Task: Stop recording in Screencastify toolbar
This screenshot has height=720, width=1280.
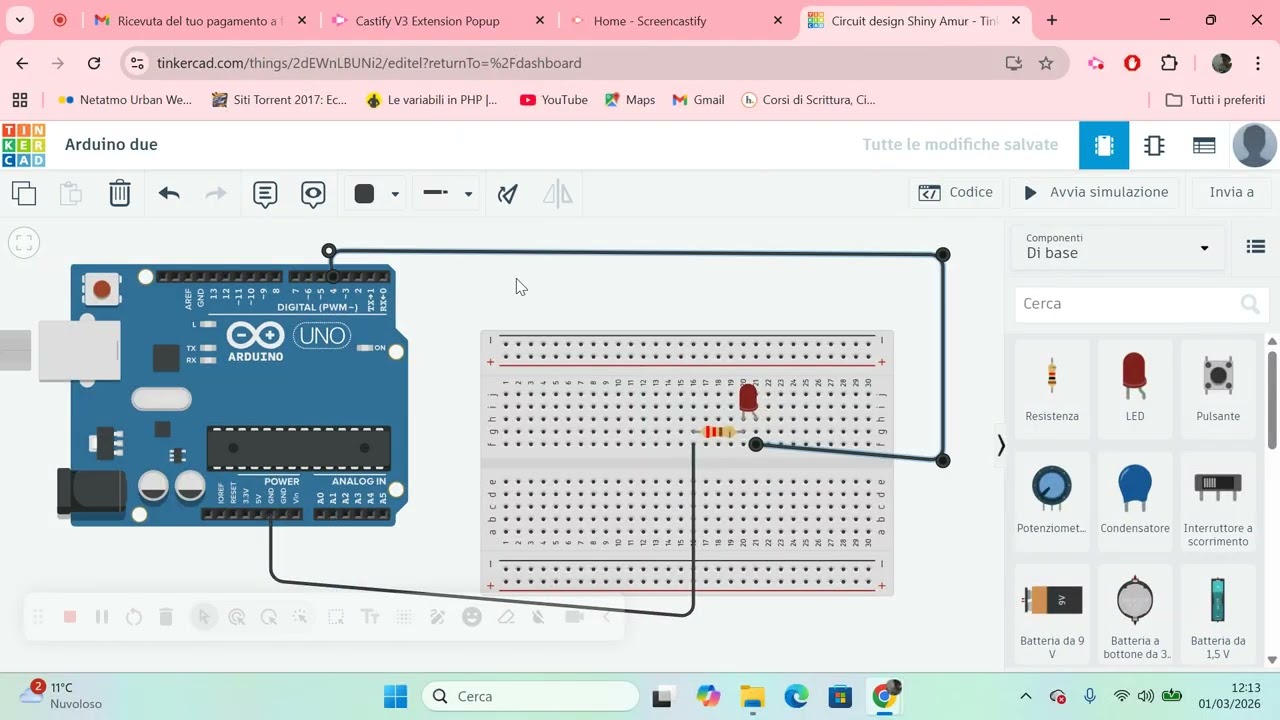Action: click(x=70, y=617)
